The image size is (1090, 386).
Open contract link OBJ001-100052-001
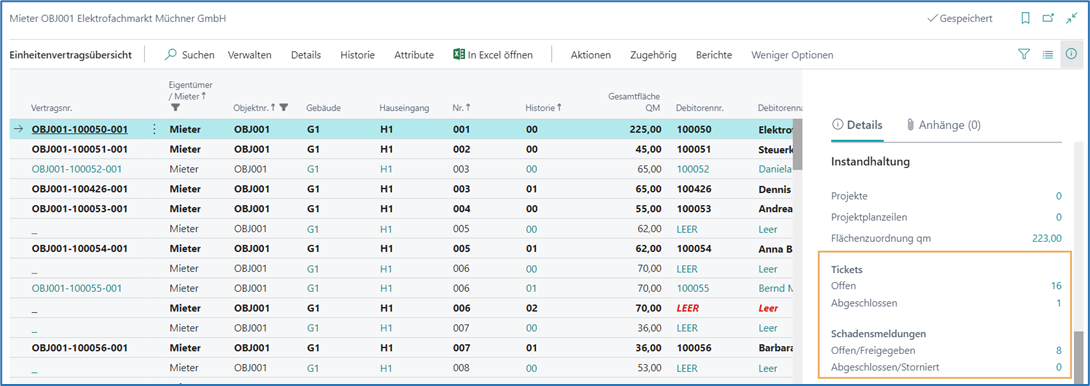(x=76, y=169)
